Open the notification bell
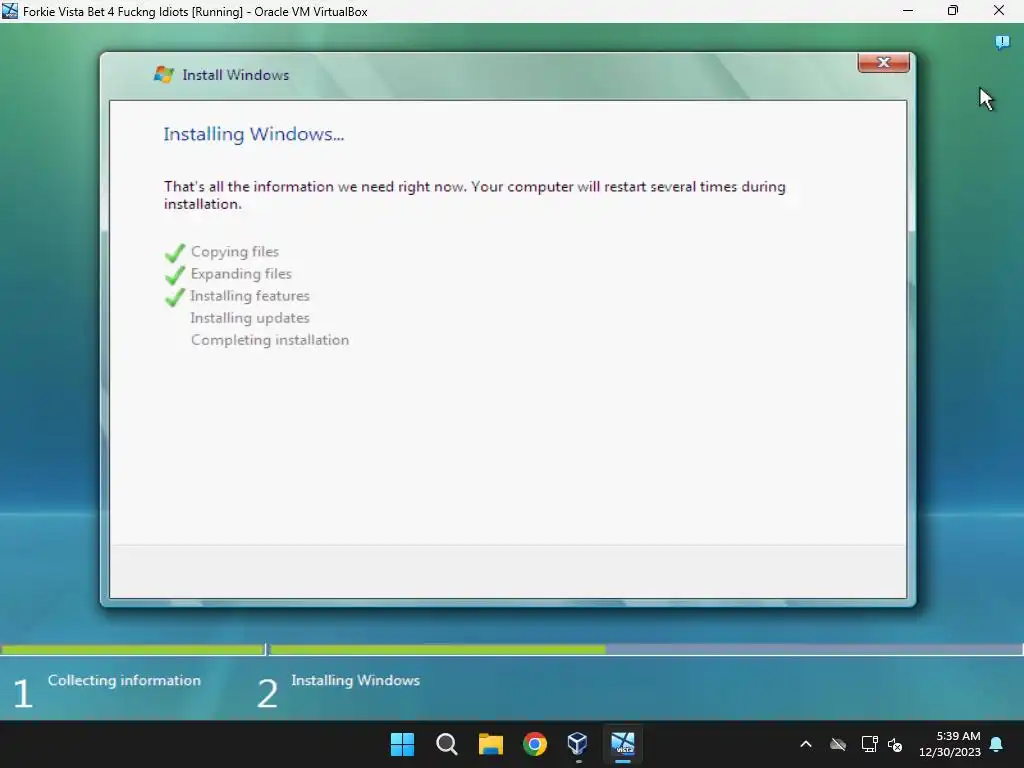 pos(997,744)
